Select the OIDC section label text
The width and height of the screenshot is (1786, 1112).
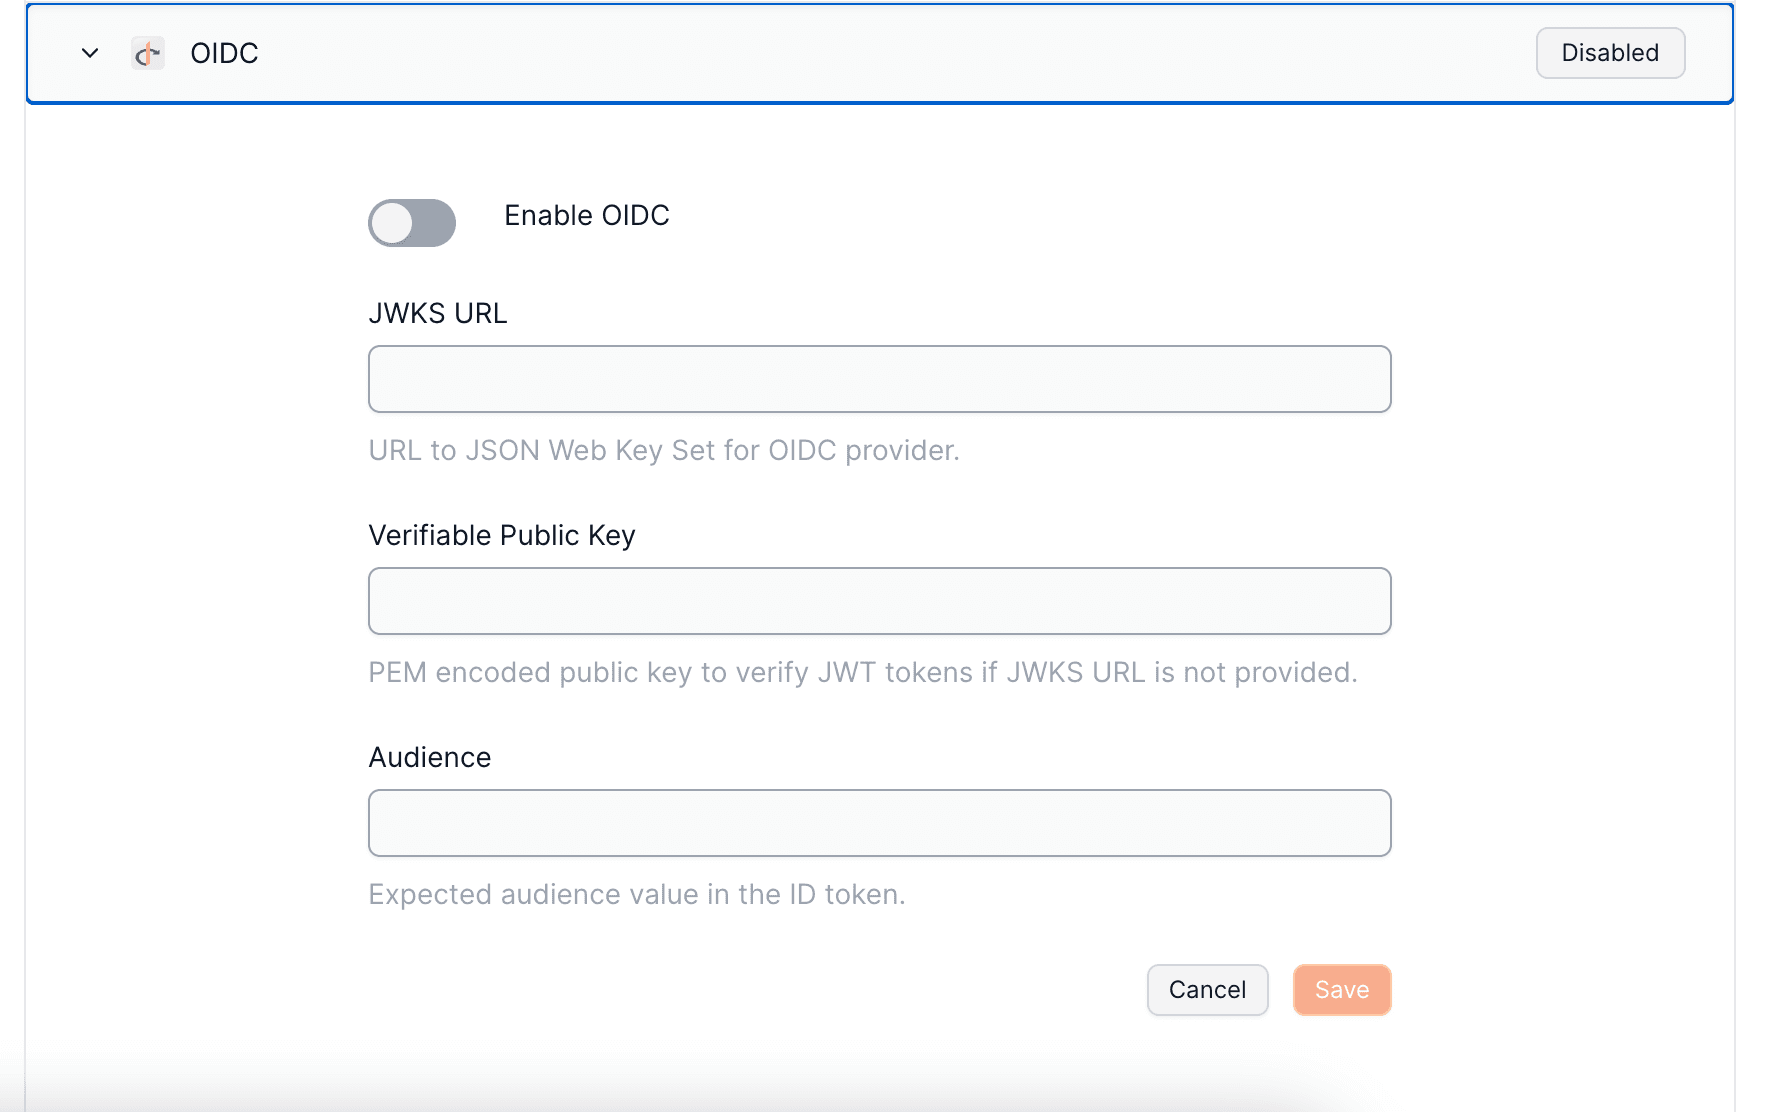pos(223,53)
